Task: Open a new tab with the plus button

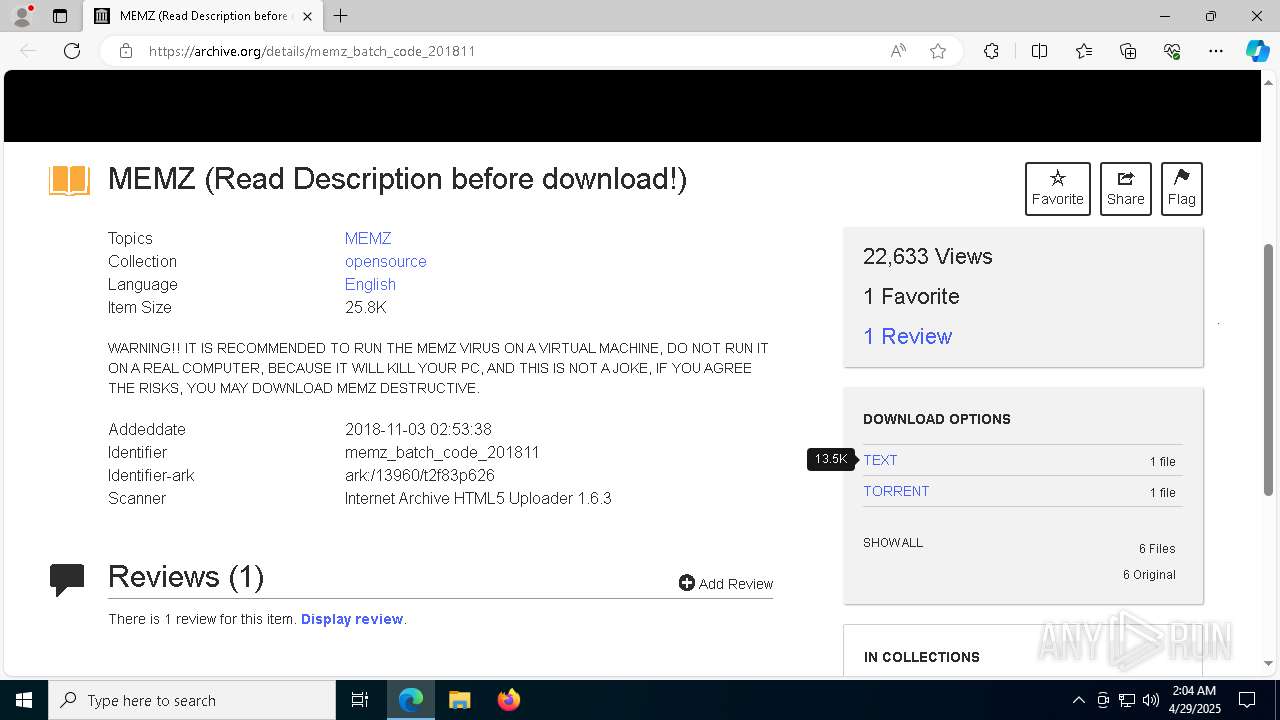Action: pyautogui.click(x=341, y=16)
